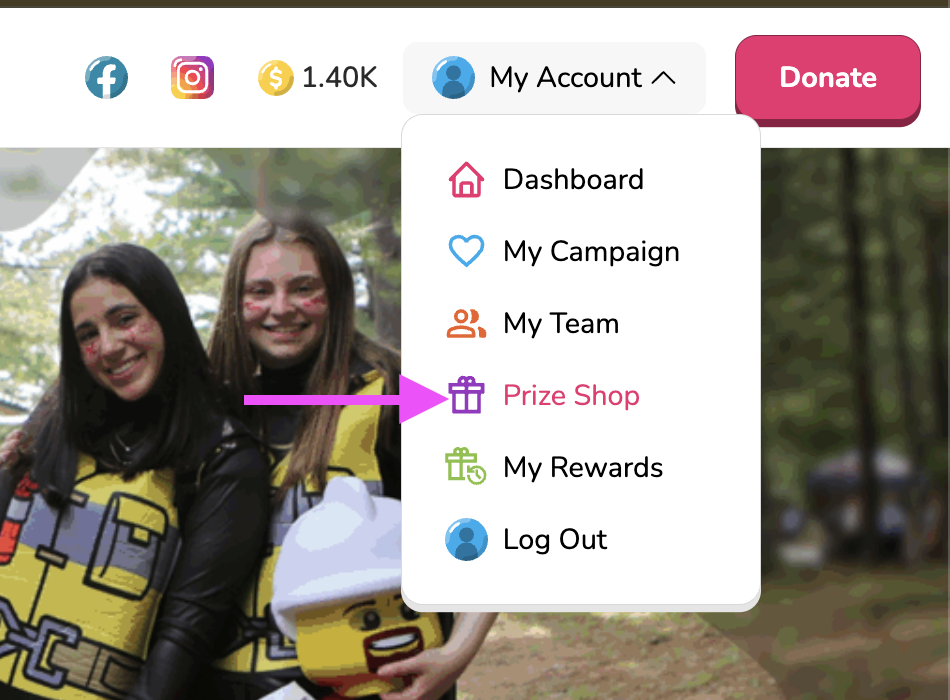Viewport: 950px width, 700px height.
Task: Select Dashboard from the account menu
Action: point(573,179)
